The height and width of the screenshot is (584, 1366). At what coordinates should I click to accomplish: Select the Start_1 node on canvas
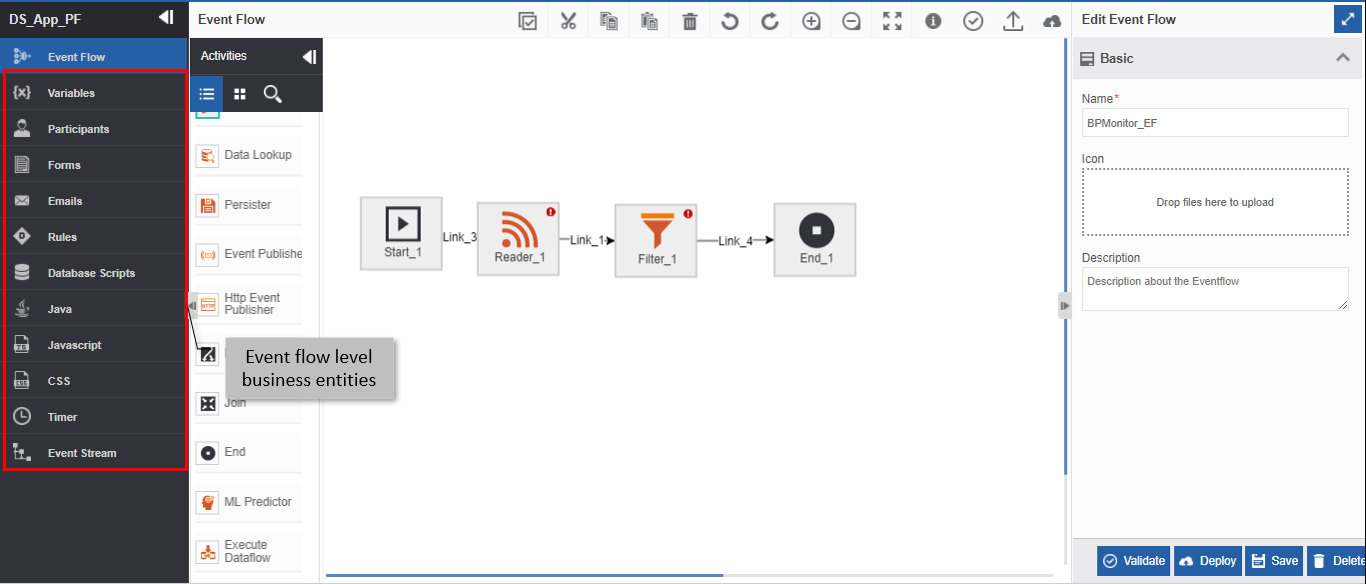401,233
